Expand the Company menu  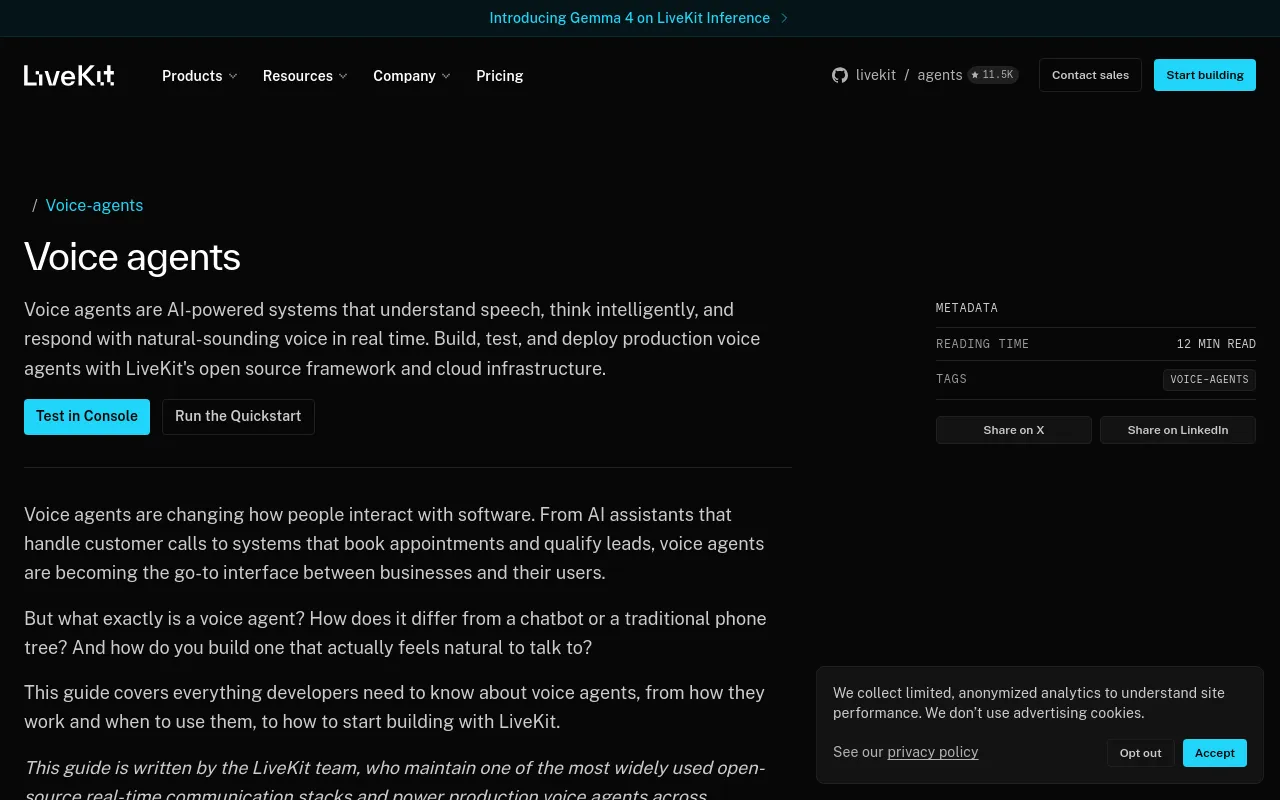[x=412, y=76]
